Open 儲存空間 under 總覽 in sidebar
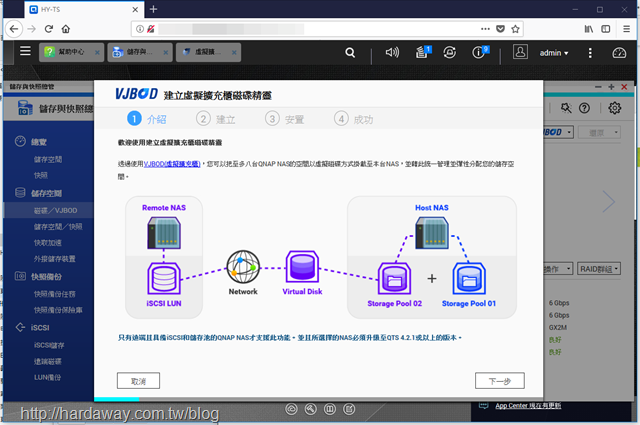This screenshot has height=425, width=640. (48, 159)
